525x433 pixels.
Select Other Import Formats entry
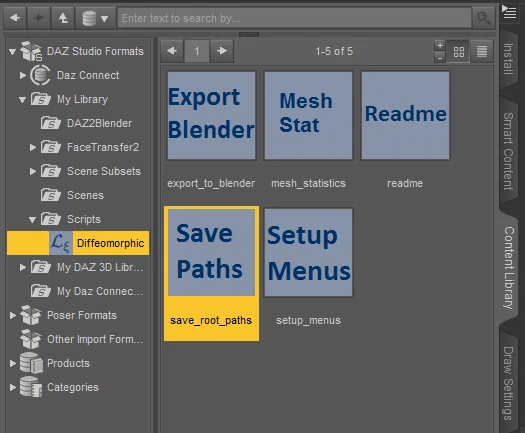pos(95,339)
